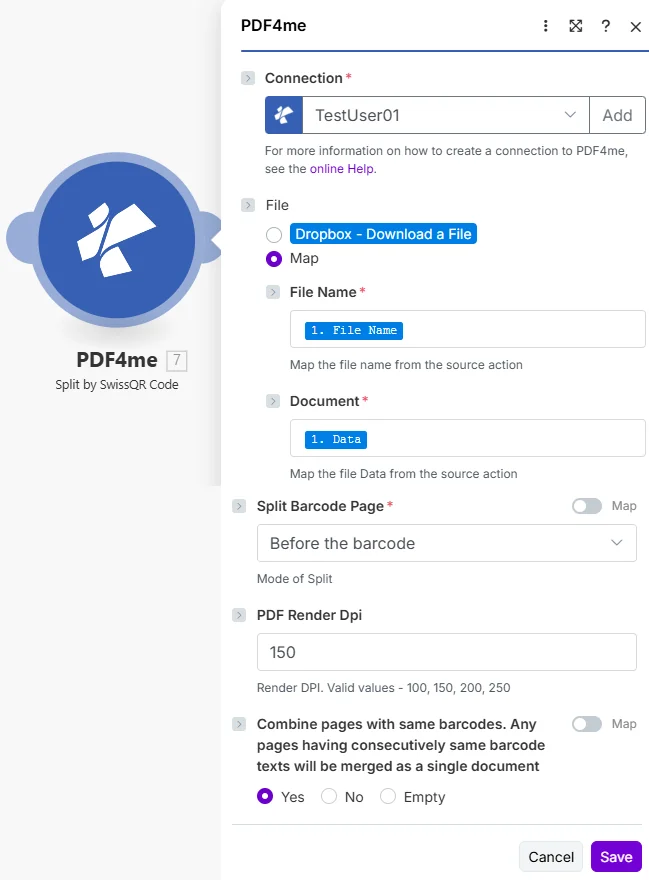The height and width of the screenshot is (880, 649).
Task: Toggle Map switch for Combine pages
Action: [587, 724]
